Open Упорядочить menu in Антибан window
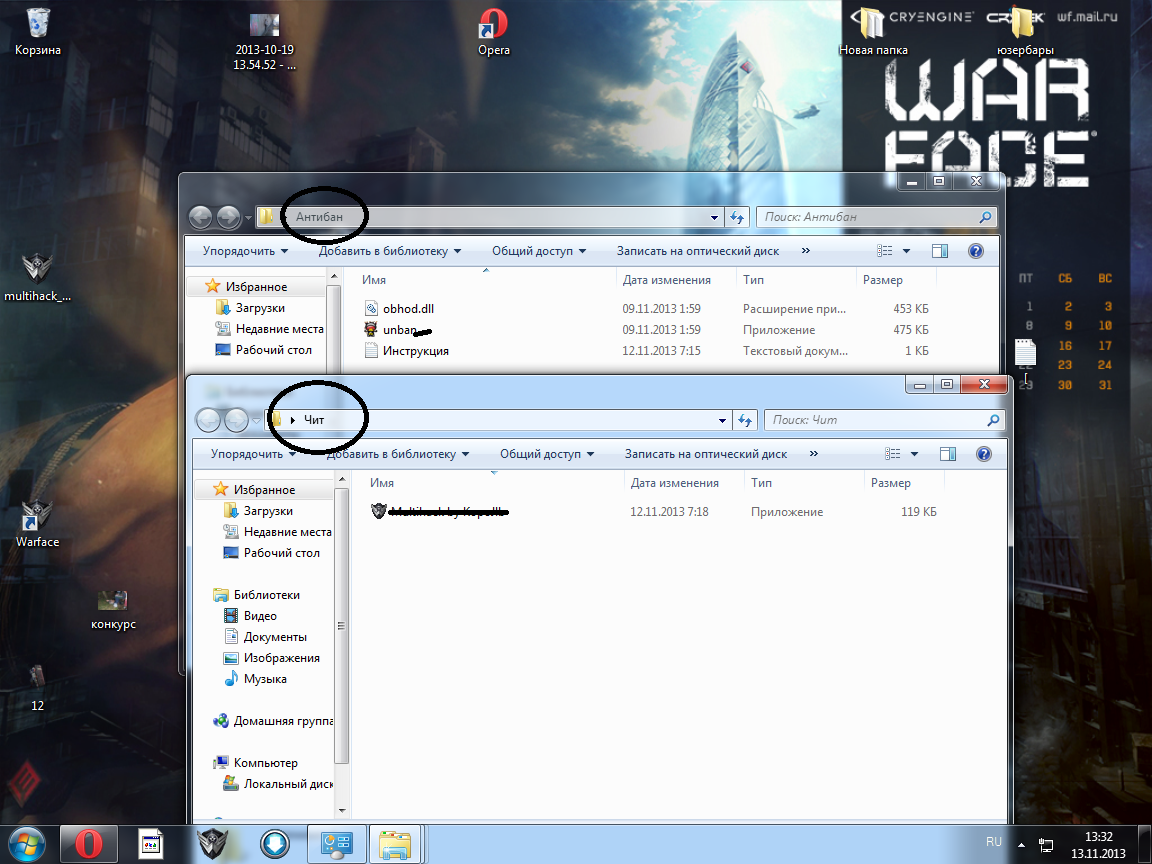Viewport: 1152px width, 864px height. tap(245, 251)
